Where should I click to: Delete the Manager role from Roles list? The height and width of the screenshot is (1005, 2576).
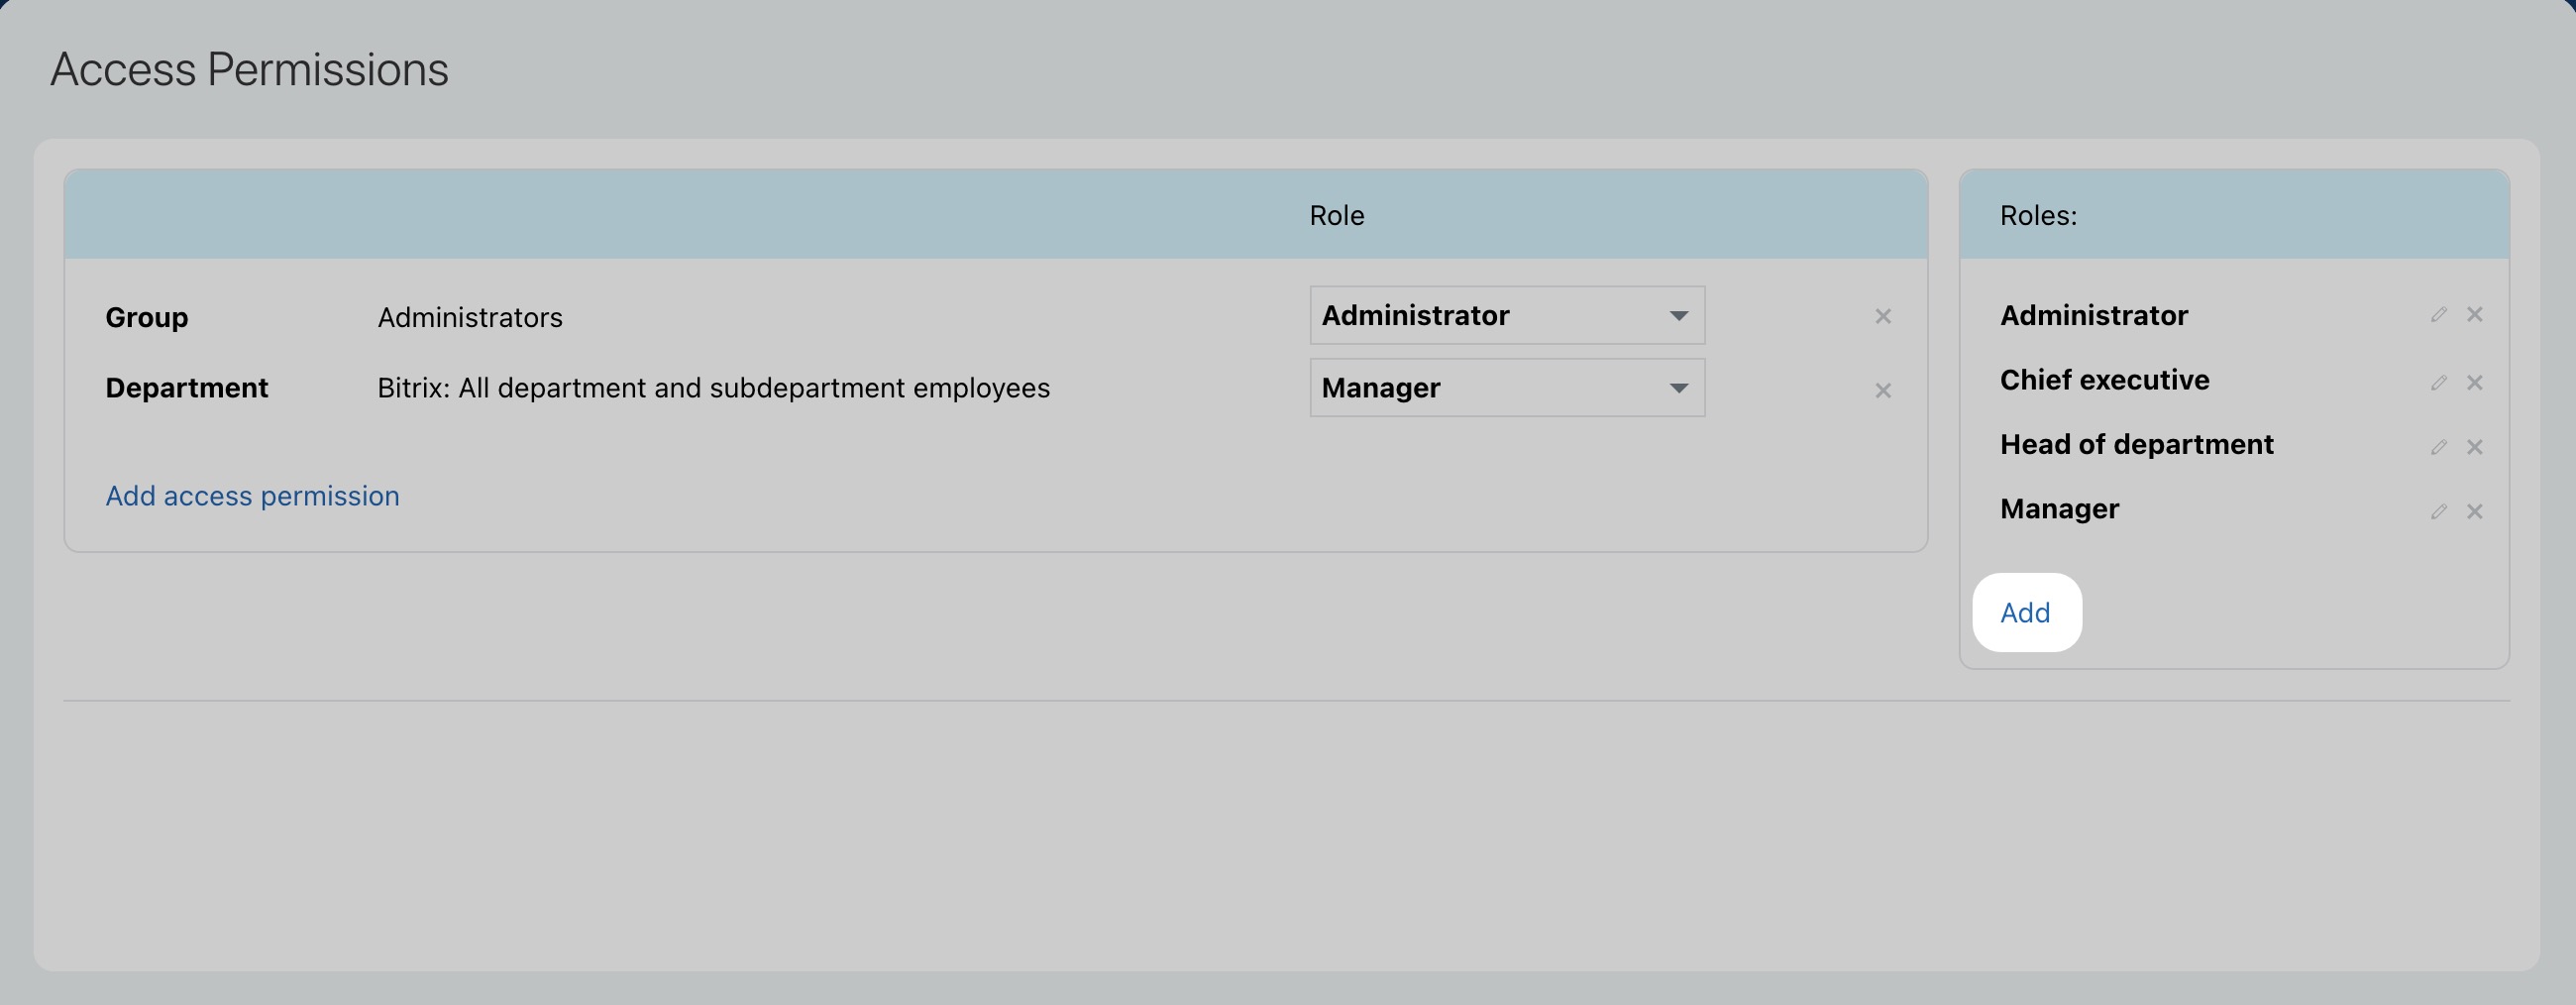tap(2475, 512)
